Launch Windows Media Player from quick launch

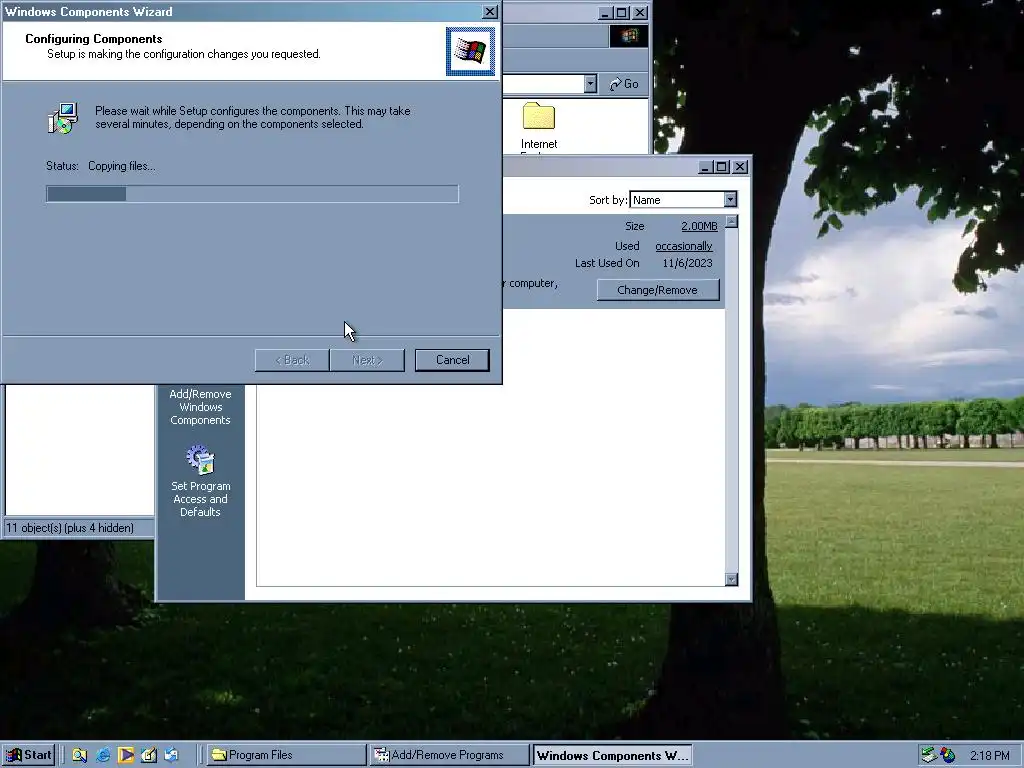coord(126,755)
